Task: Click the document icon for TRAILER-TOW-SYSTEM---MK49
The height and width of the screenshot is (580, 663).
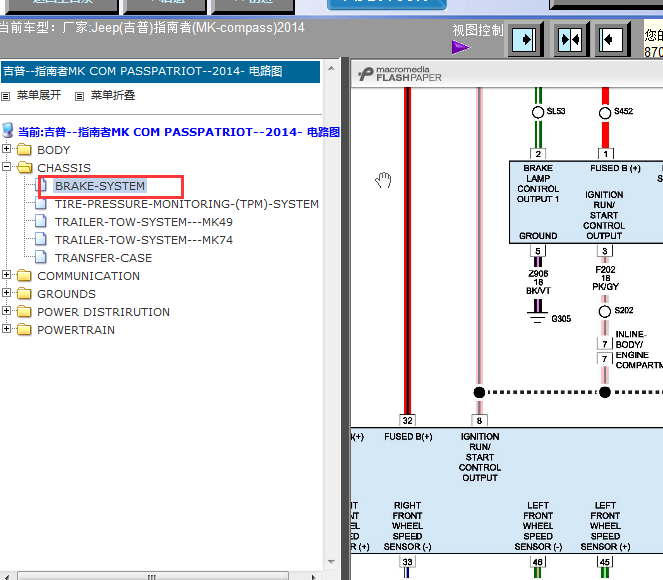Action: (41, 221)
